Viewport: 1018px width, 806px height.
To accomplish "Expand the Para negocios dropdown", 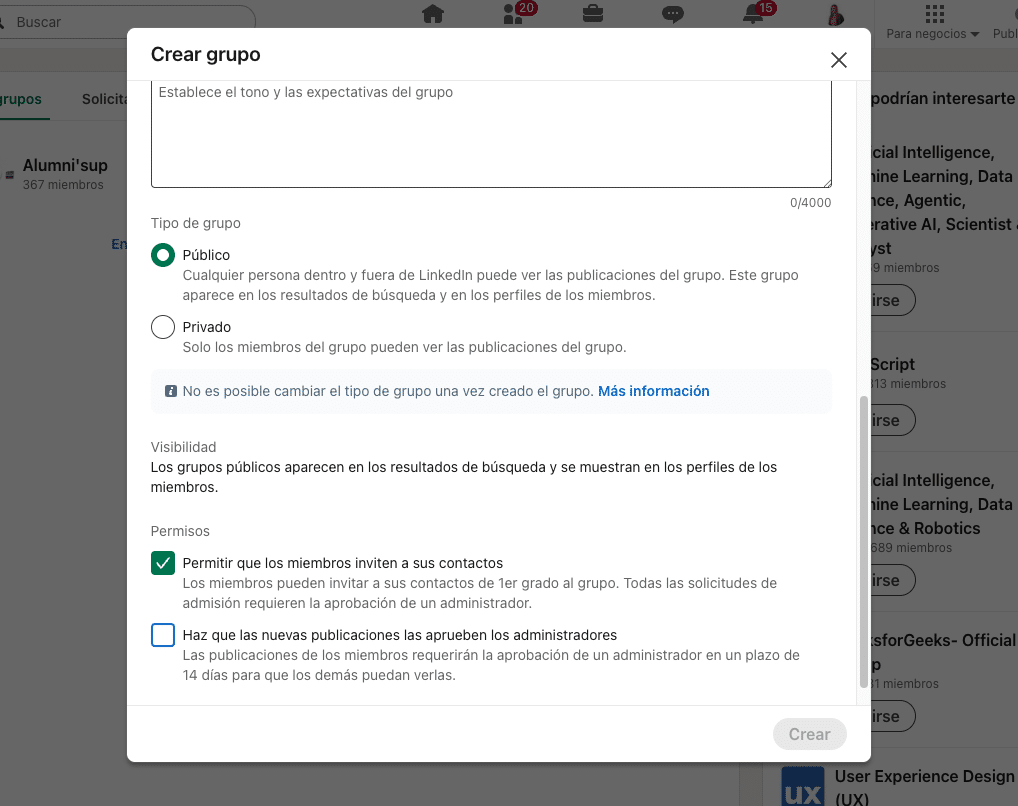I will [932, 34].
